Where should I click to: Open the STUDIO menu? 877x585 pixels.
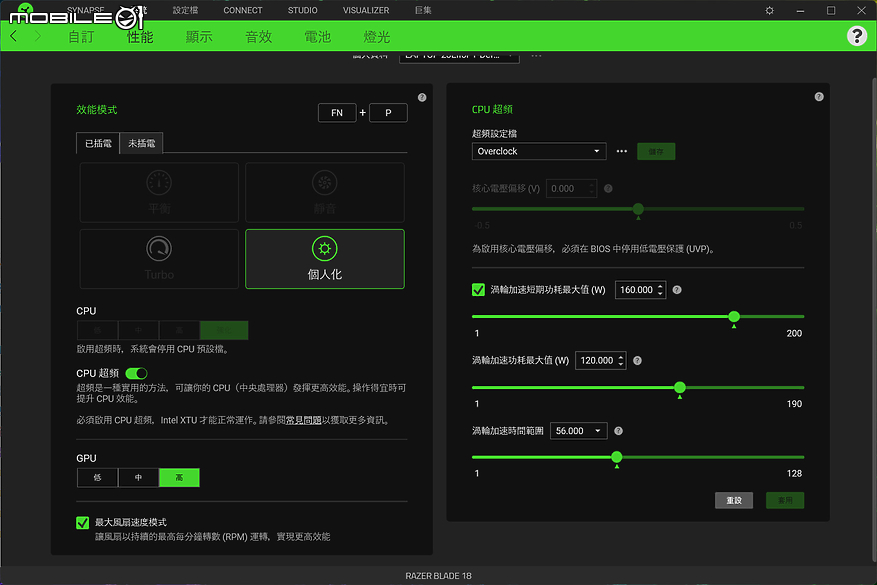click(303, 11)
